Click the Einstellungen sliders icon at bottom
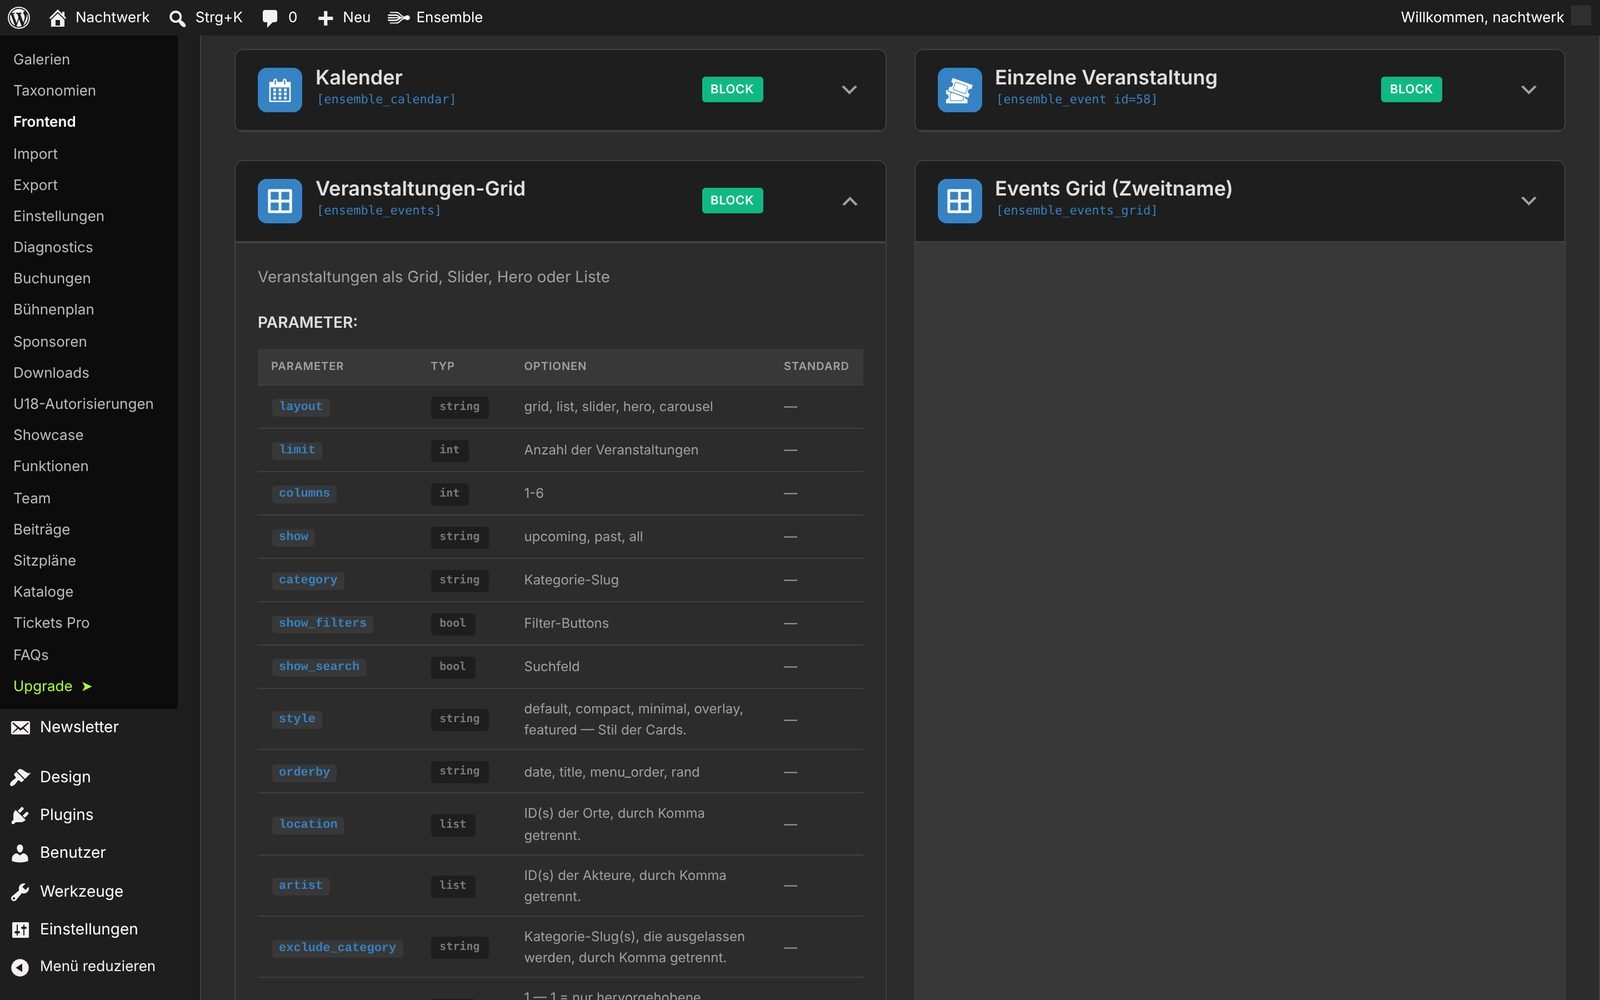The image size is (1600, 1000). click(x=20, y=929)
